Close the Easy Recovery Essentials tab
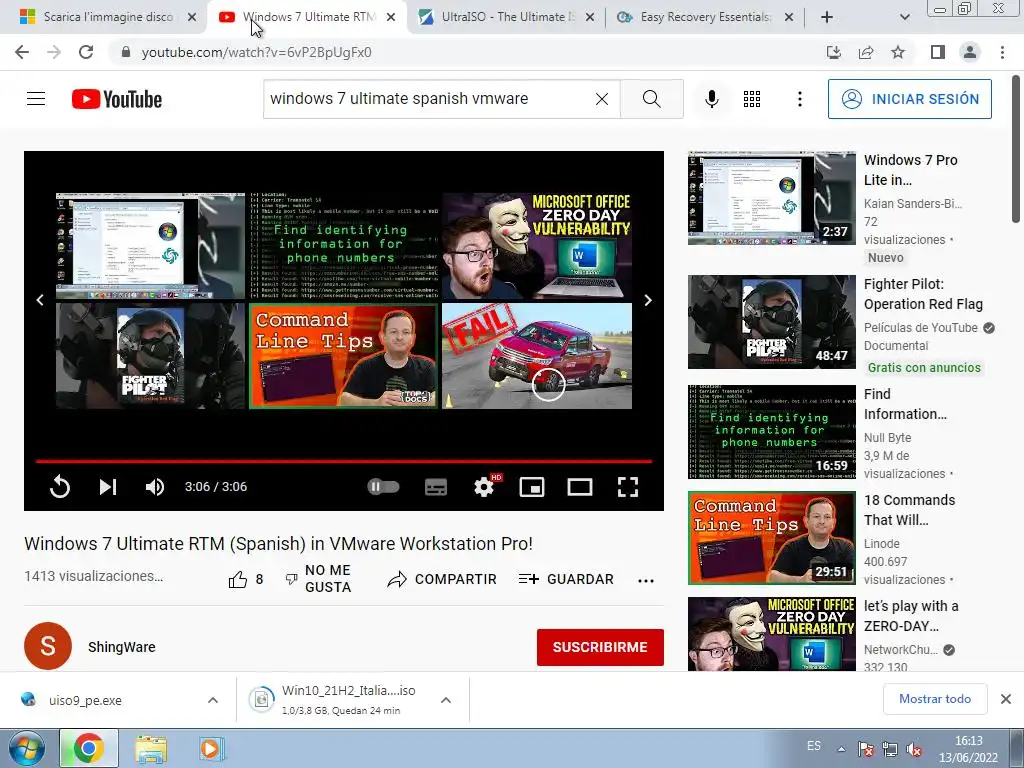 [789, 18]
